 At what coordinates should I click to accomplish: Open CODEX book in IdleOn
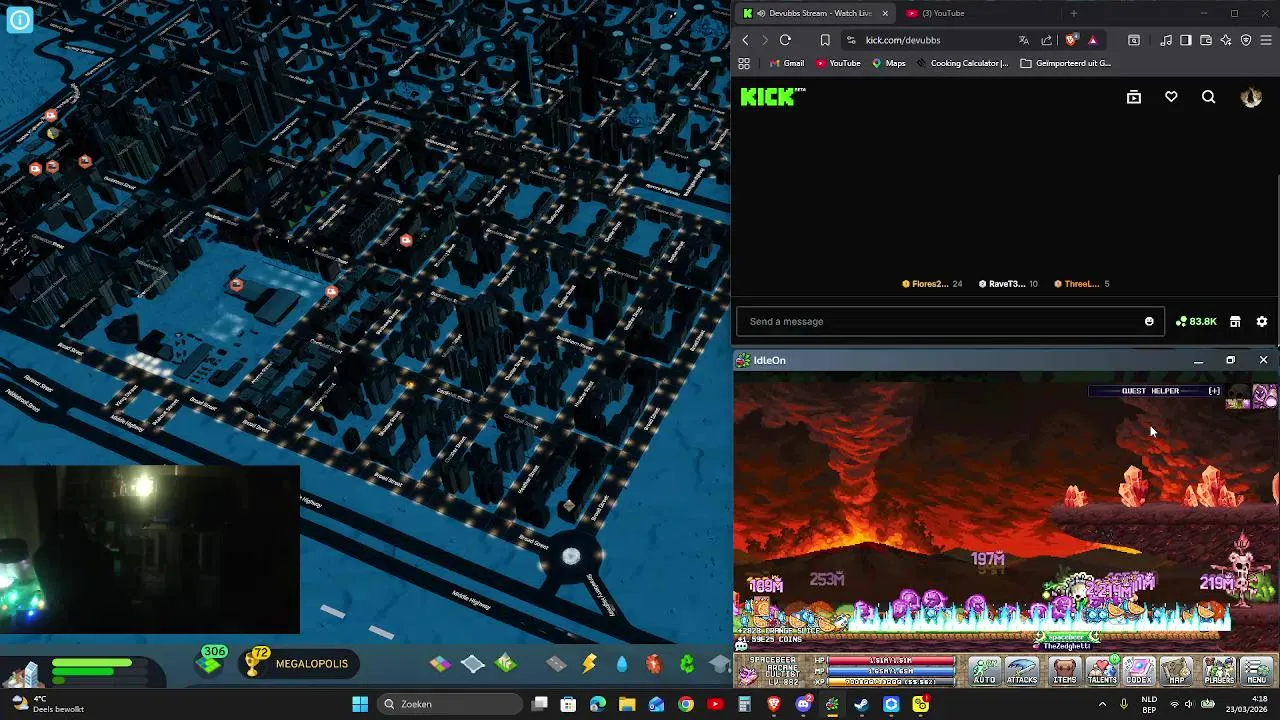1139,669
